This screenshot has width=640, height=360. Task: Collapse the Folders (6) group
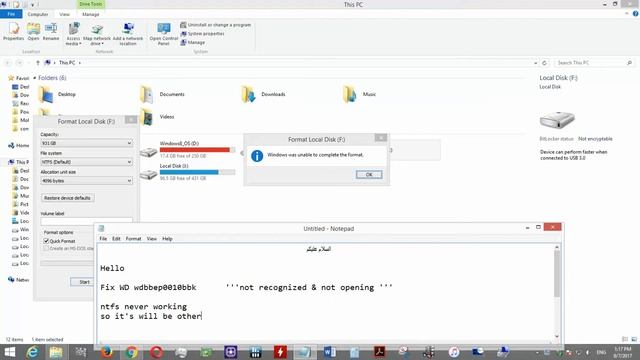point(35,78)
